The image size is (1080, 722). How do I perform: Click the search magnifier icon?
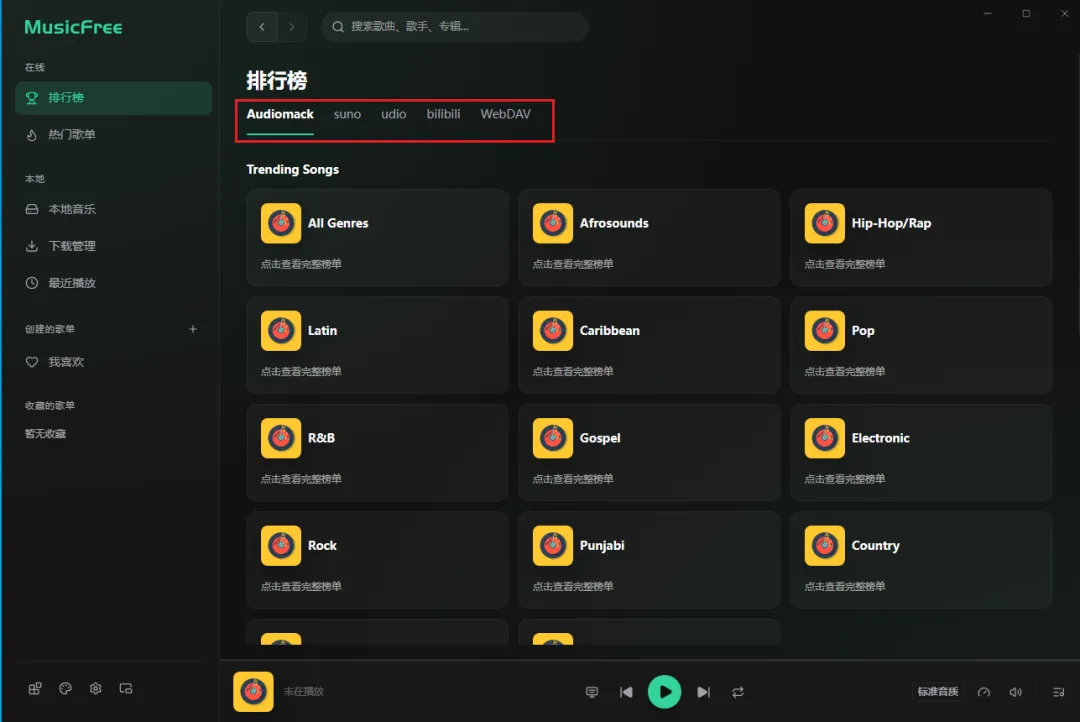(338, 27)
